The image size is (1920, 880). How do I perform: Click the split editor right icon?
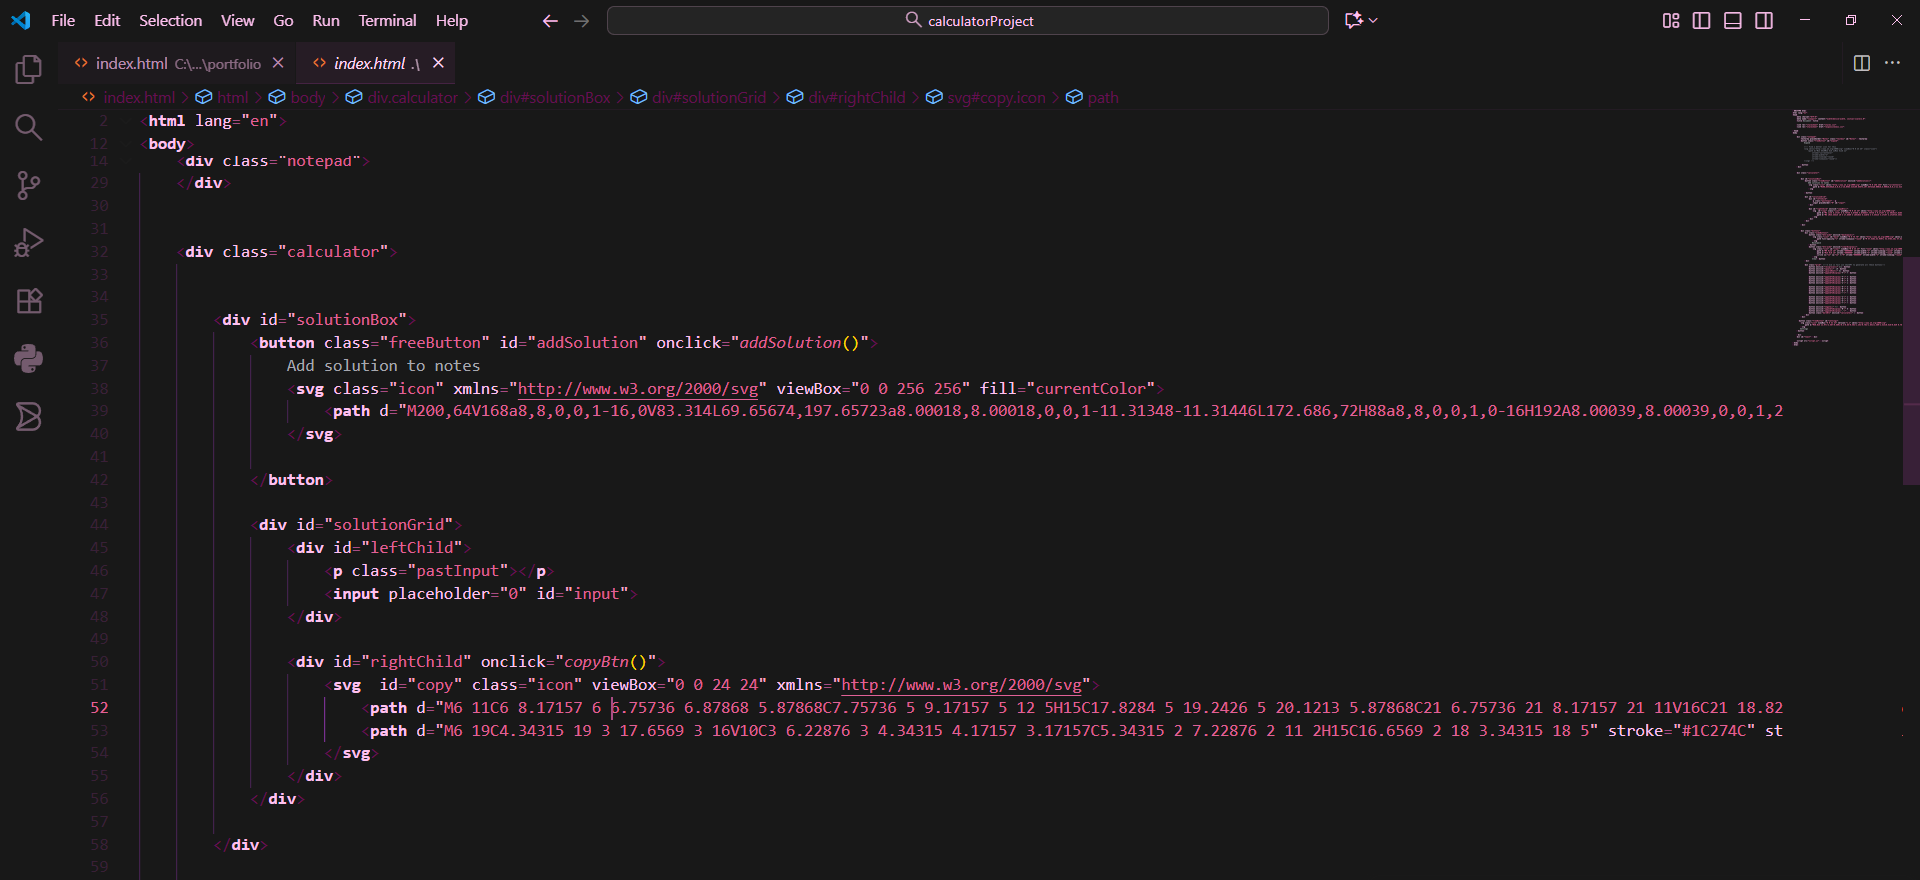pos(1861,63)
